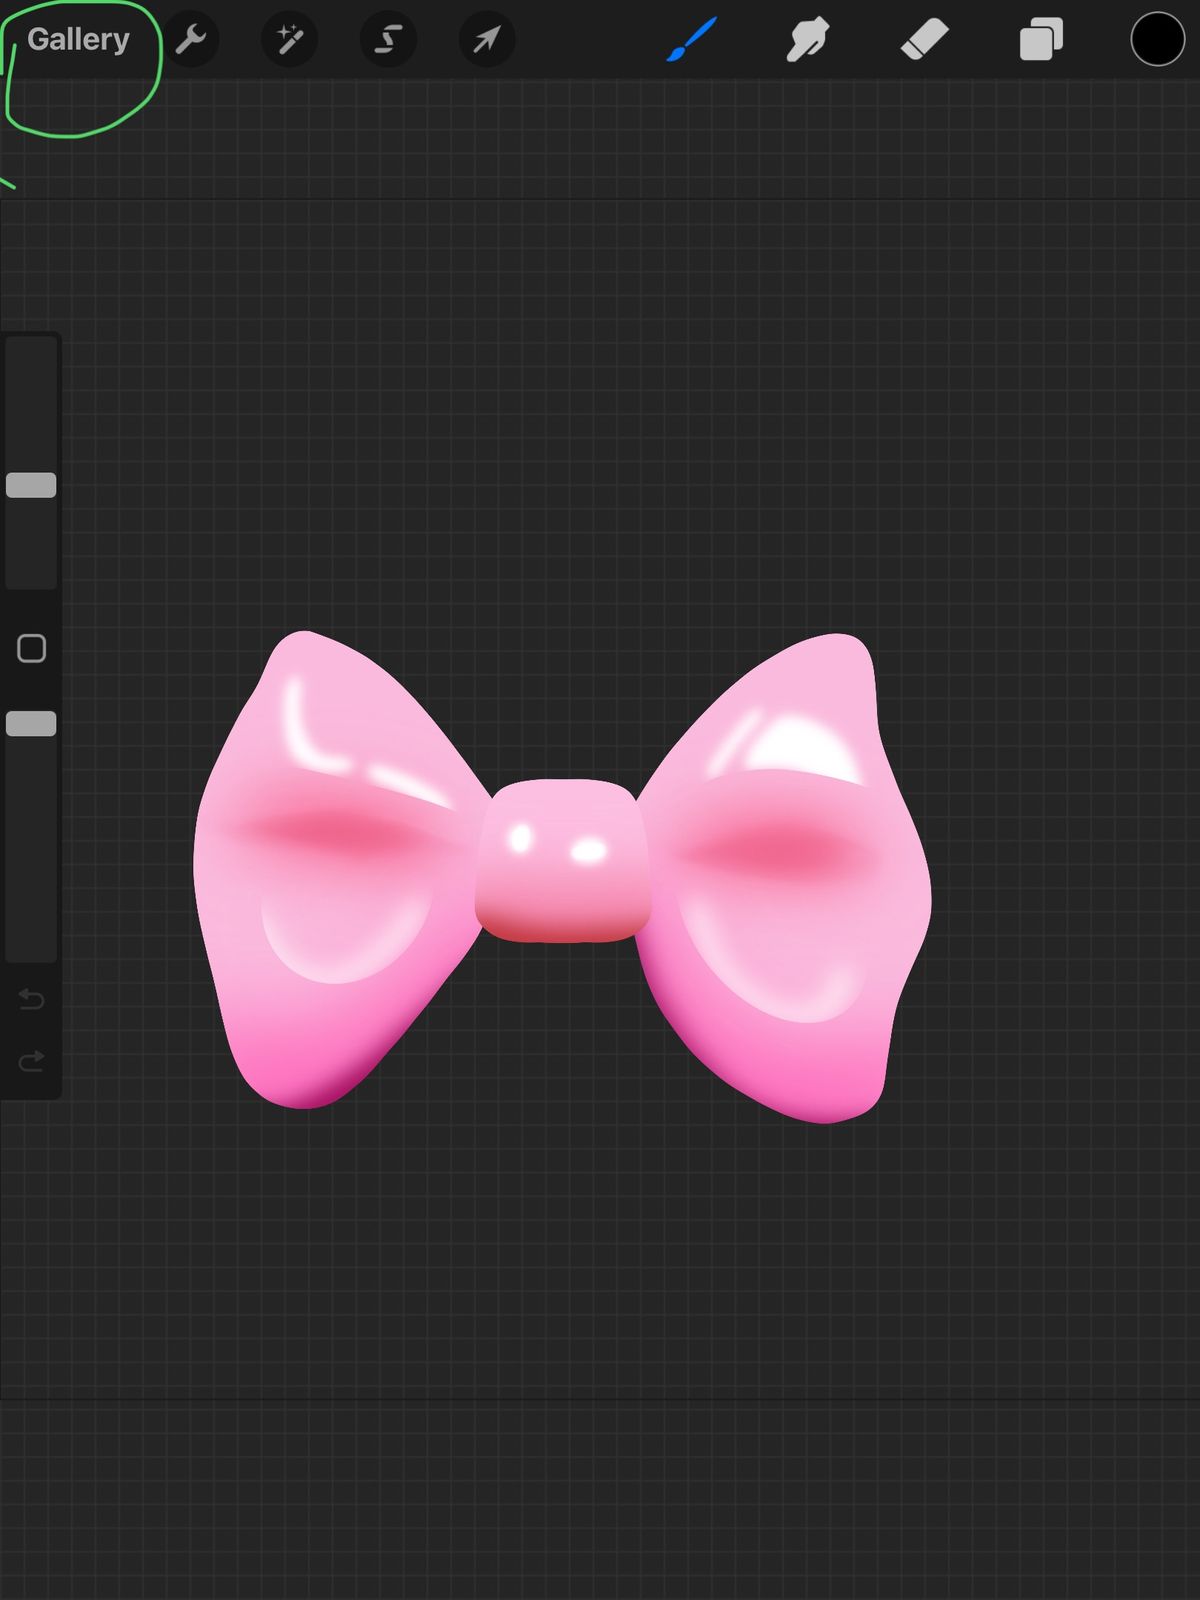Screen dimensions: 1200x1600
Task: Tap the pink bow artwork on canvas
Action: 562,876
